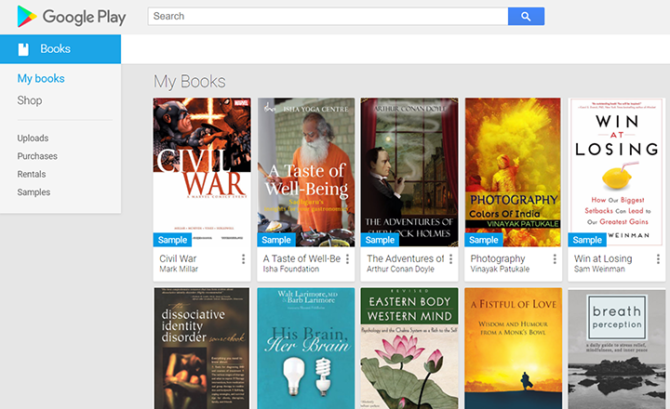Image resolution: width=670 pixels, height=409 pixels.
Task: Click The Adventures of title link
Action: (x=406, y=259)
